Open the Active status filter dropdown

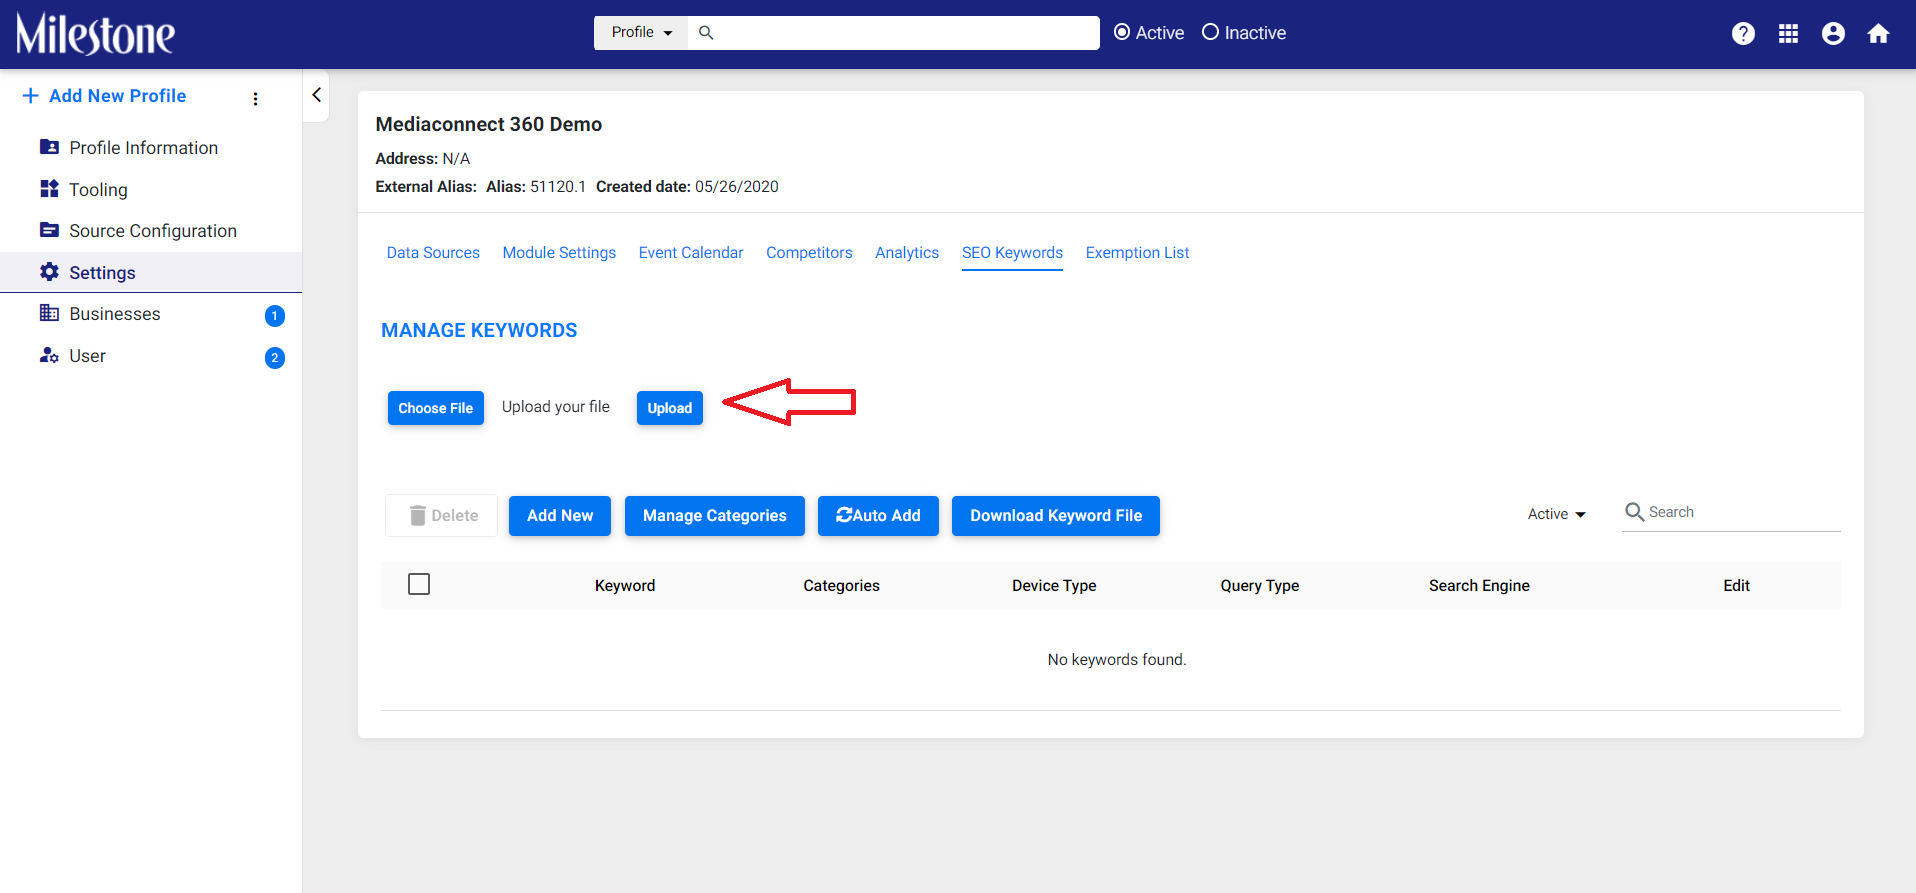click(x=1556, y=514)
